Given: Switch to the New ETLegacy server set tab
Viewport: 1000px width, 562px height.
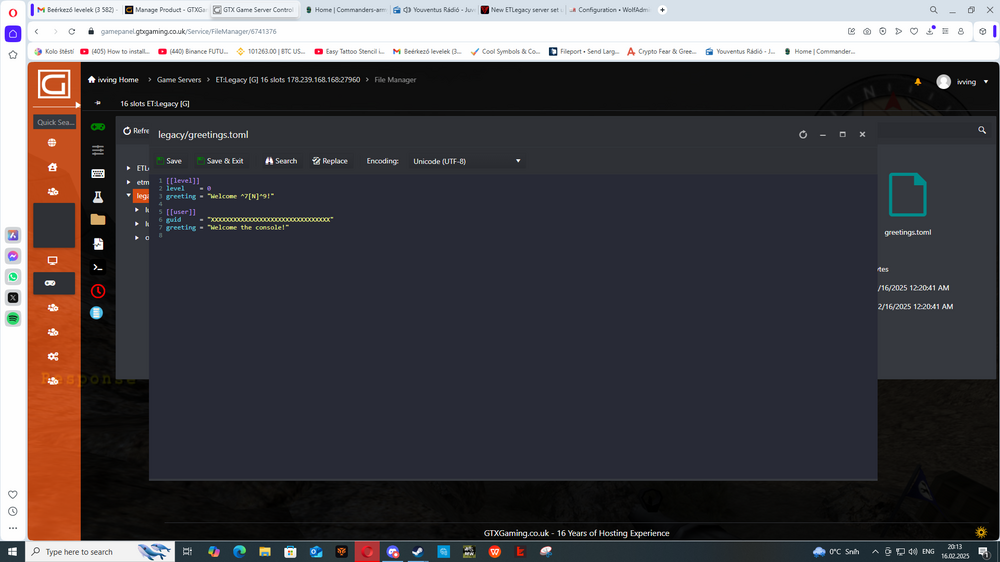Looking at the screenshot, I should click(x=522, y=10).
